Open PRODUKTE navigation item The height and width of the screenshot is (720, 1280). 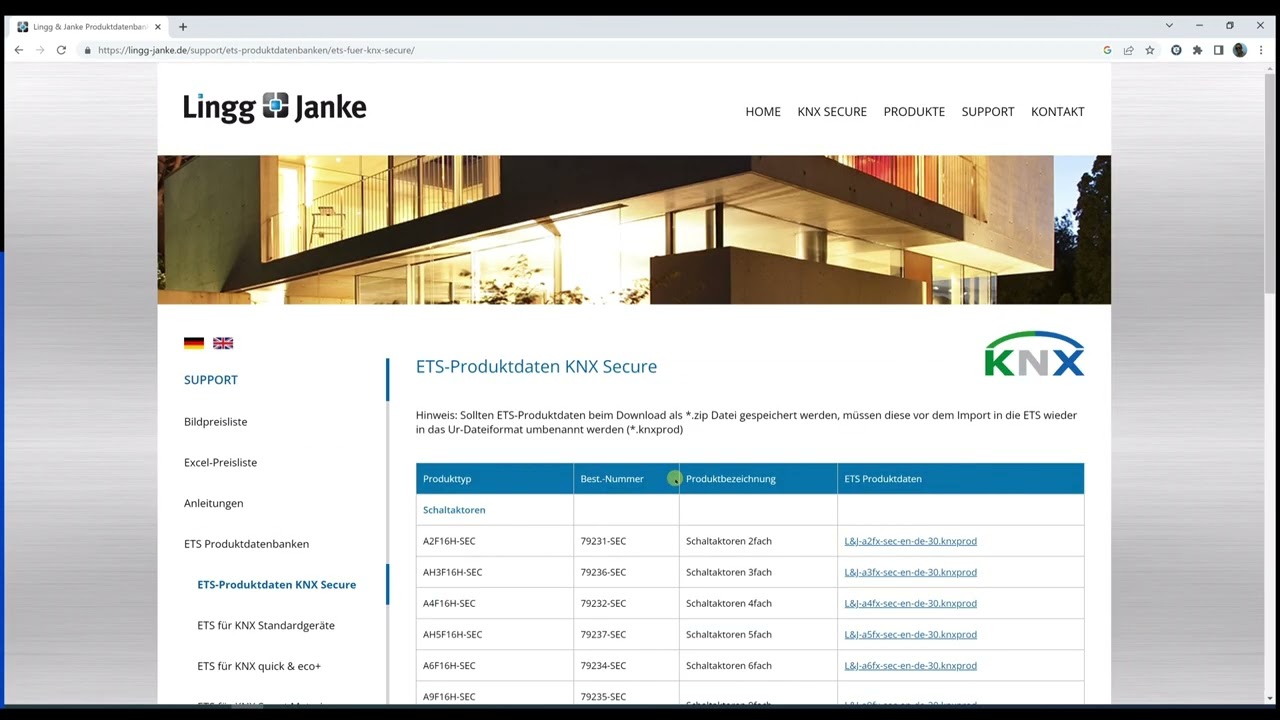coord(914,112)
